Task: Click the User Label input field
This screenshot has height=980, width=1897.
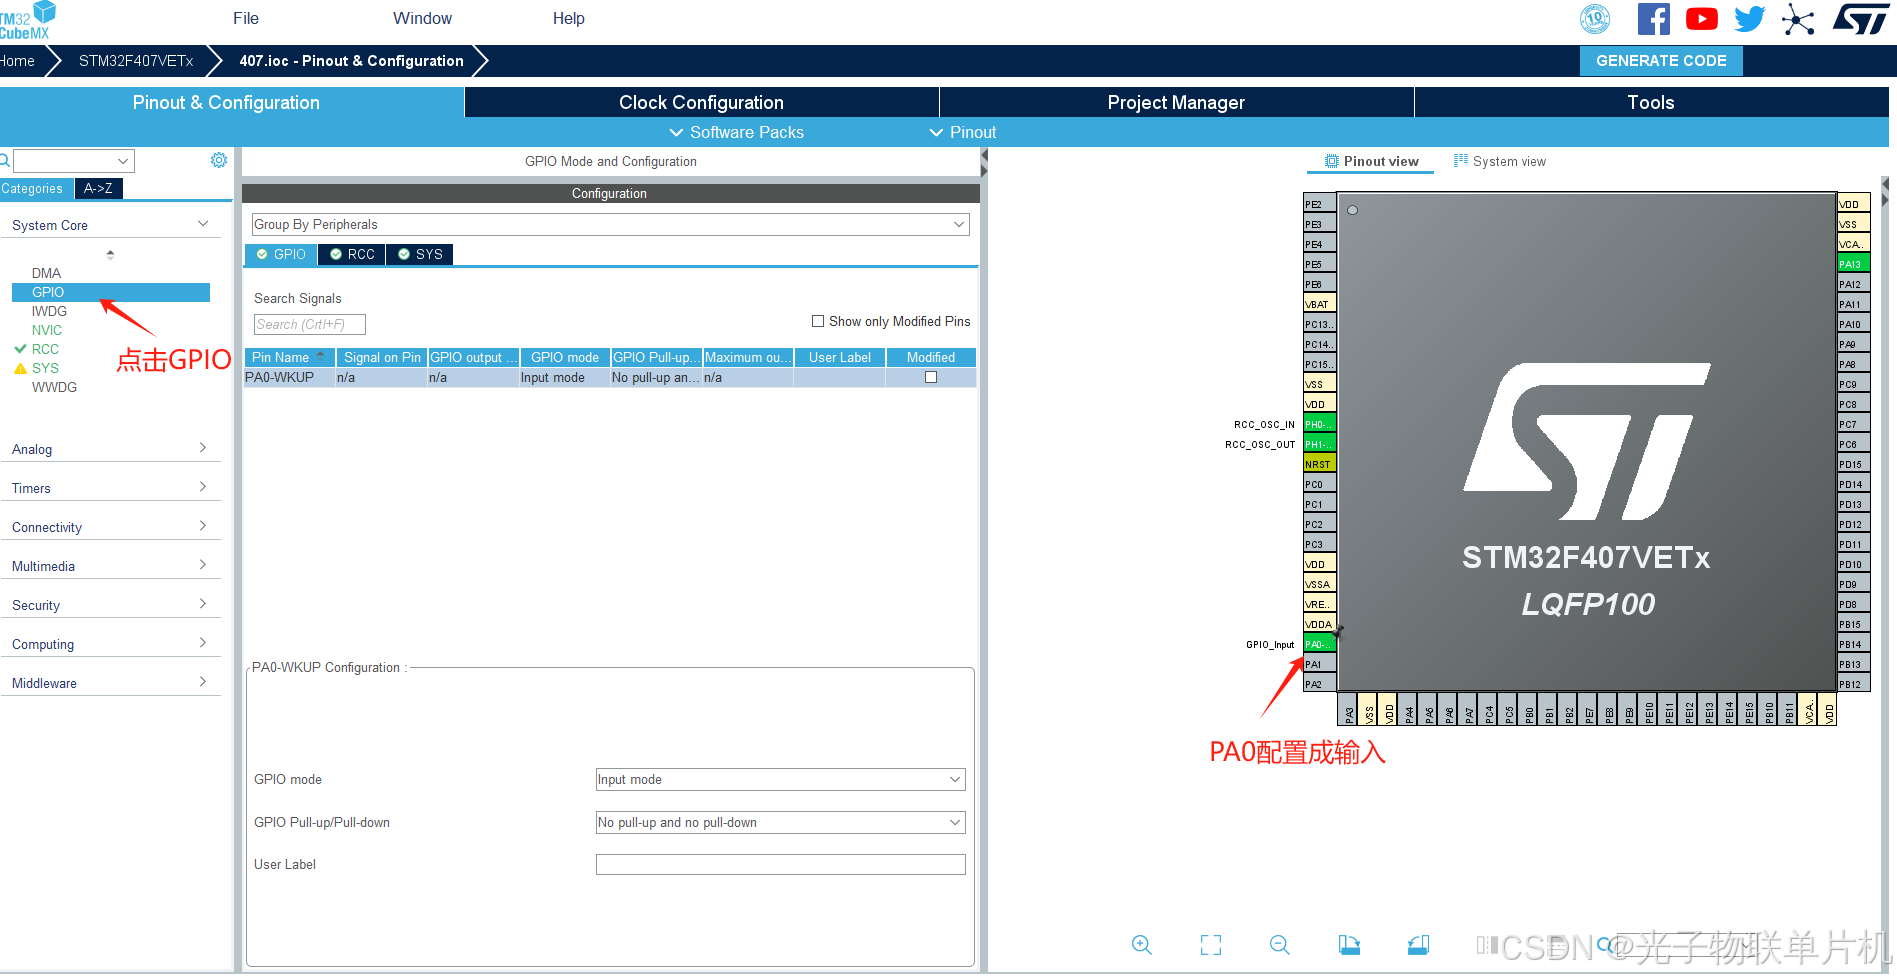Action: [x=780, y=864]
